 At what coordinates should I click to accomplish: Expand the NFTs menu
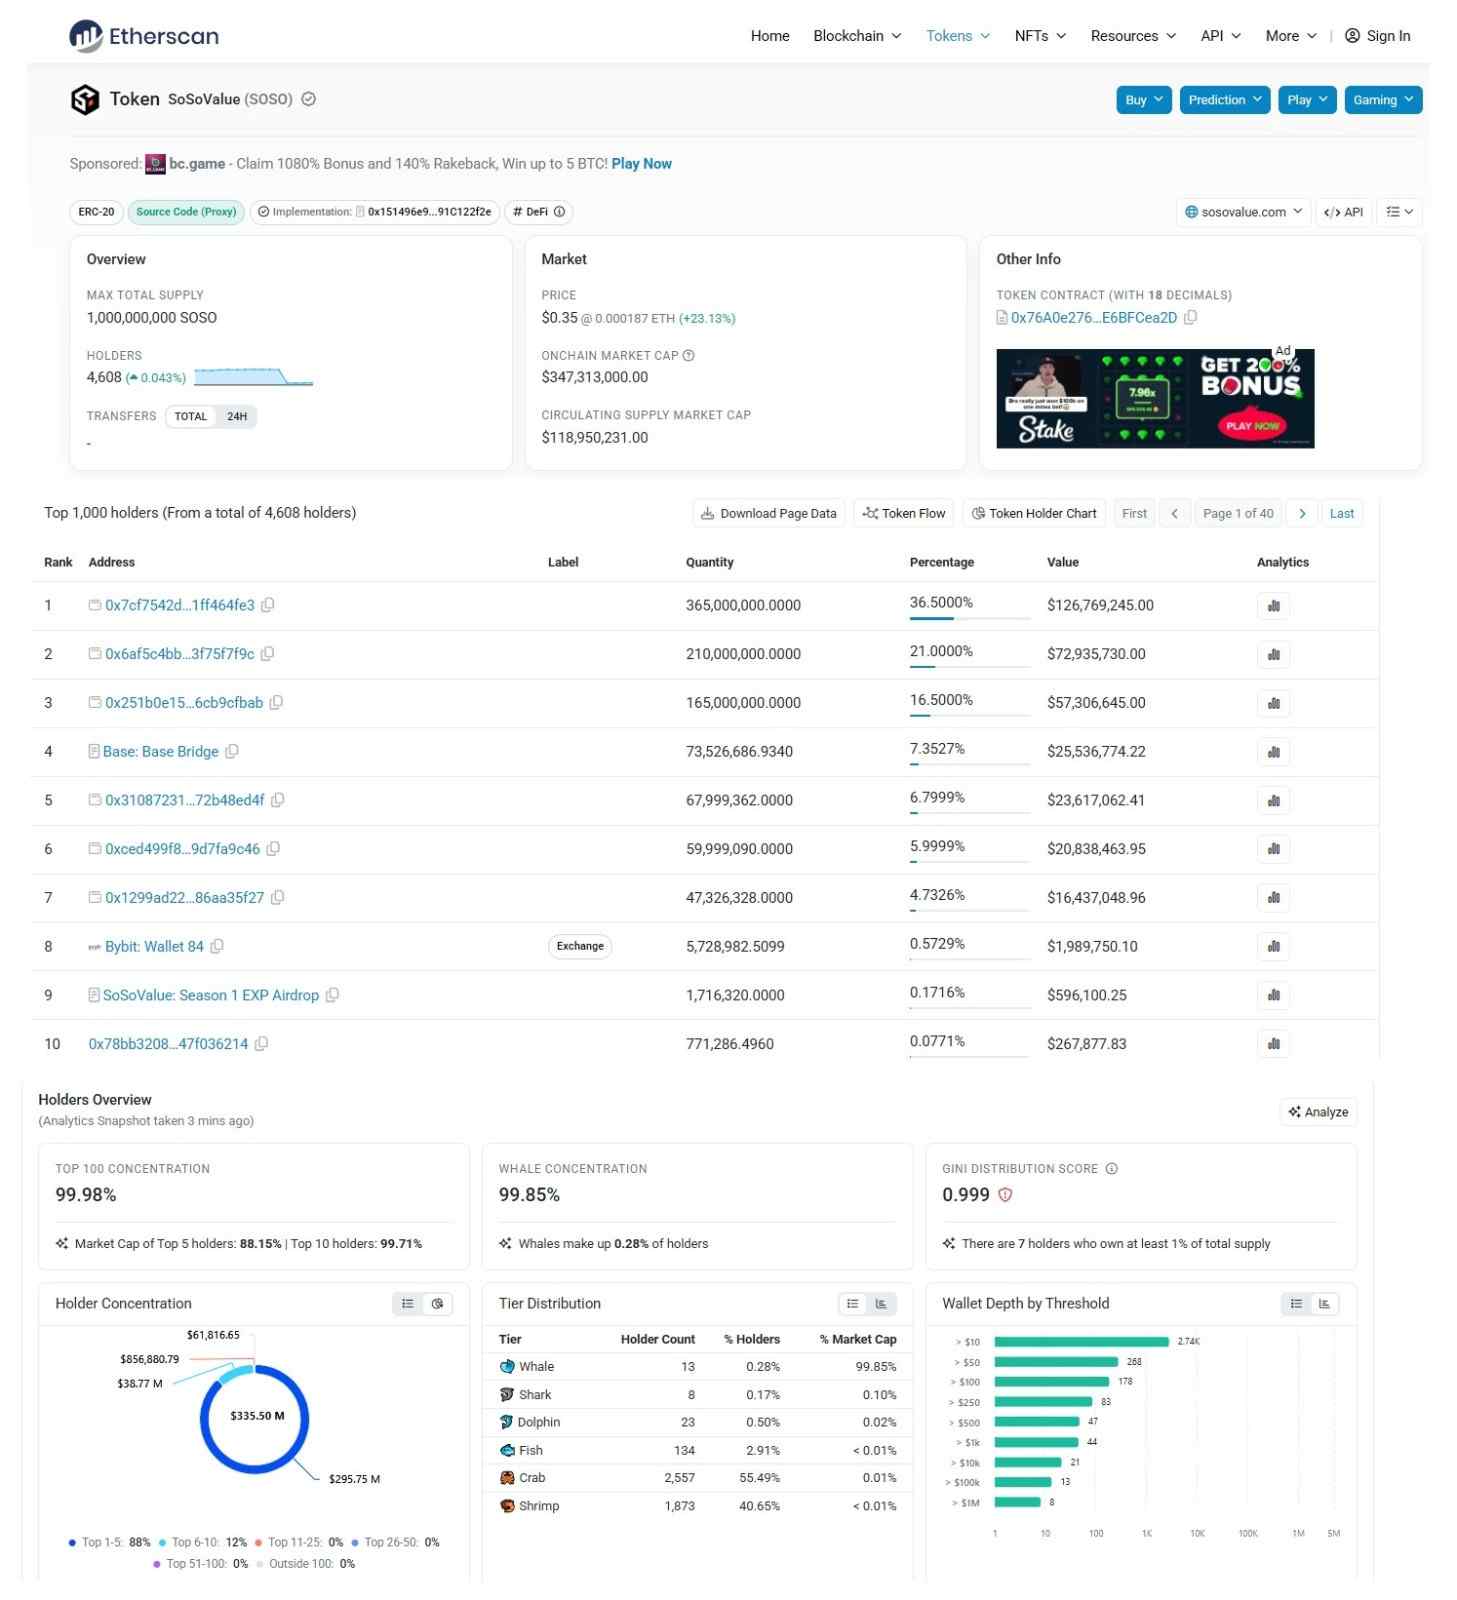[1040, 36]
